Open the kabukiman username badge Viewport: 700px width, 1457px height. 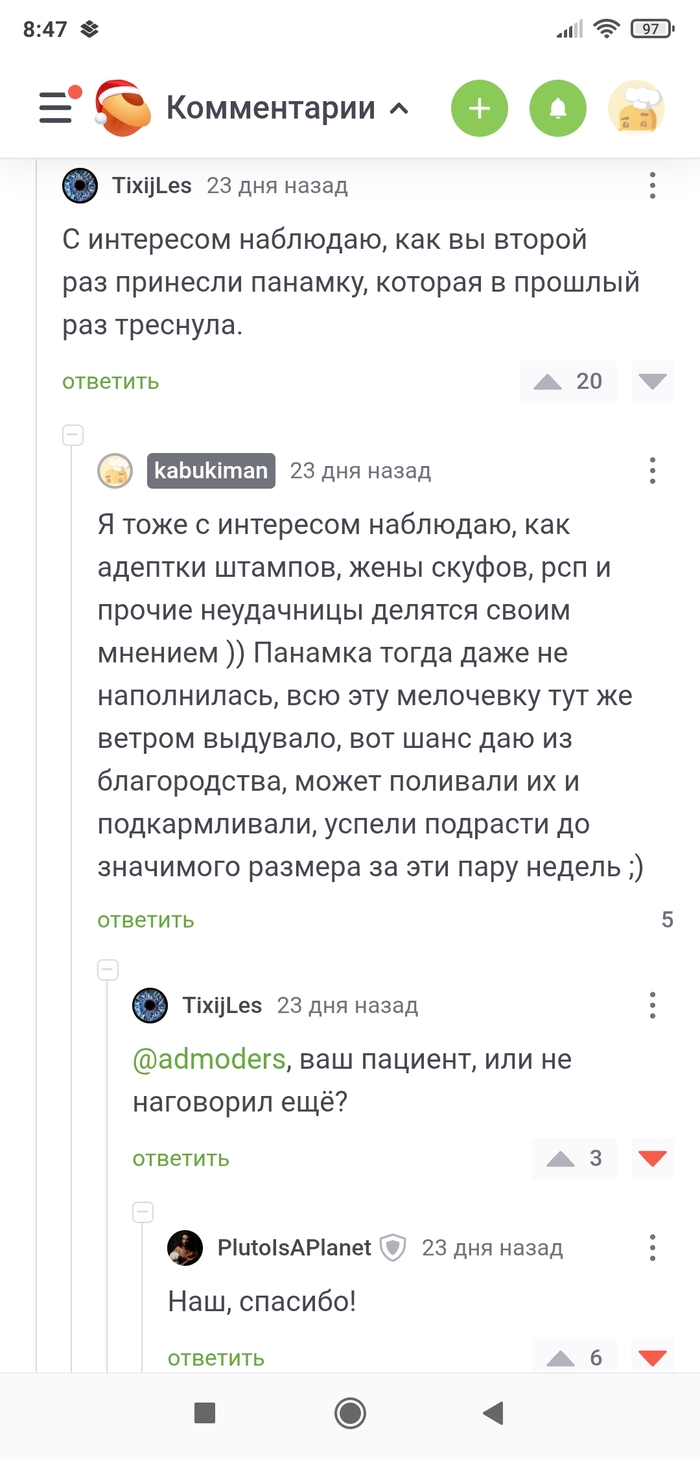211,471
